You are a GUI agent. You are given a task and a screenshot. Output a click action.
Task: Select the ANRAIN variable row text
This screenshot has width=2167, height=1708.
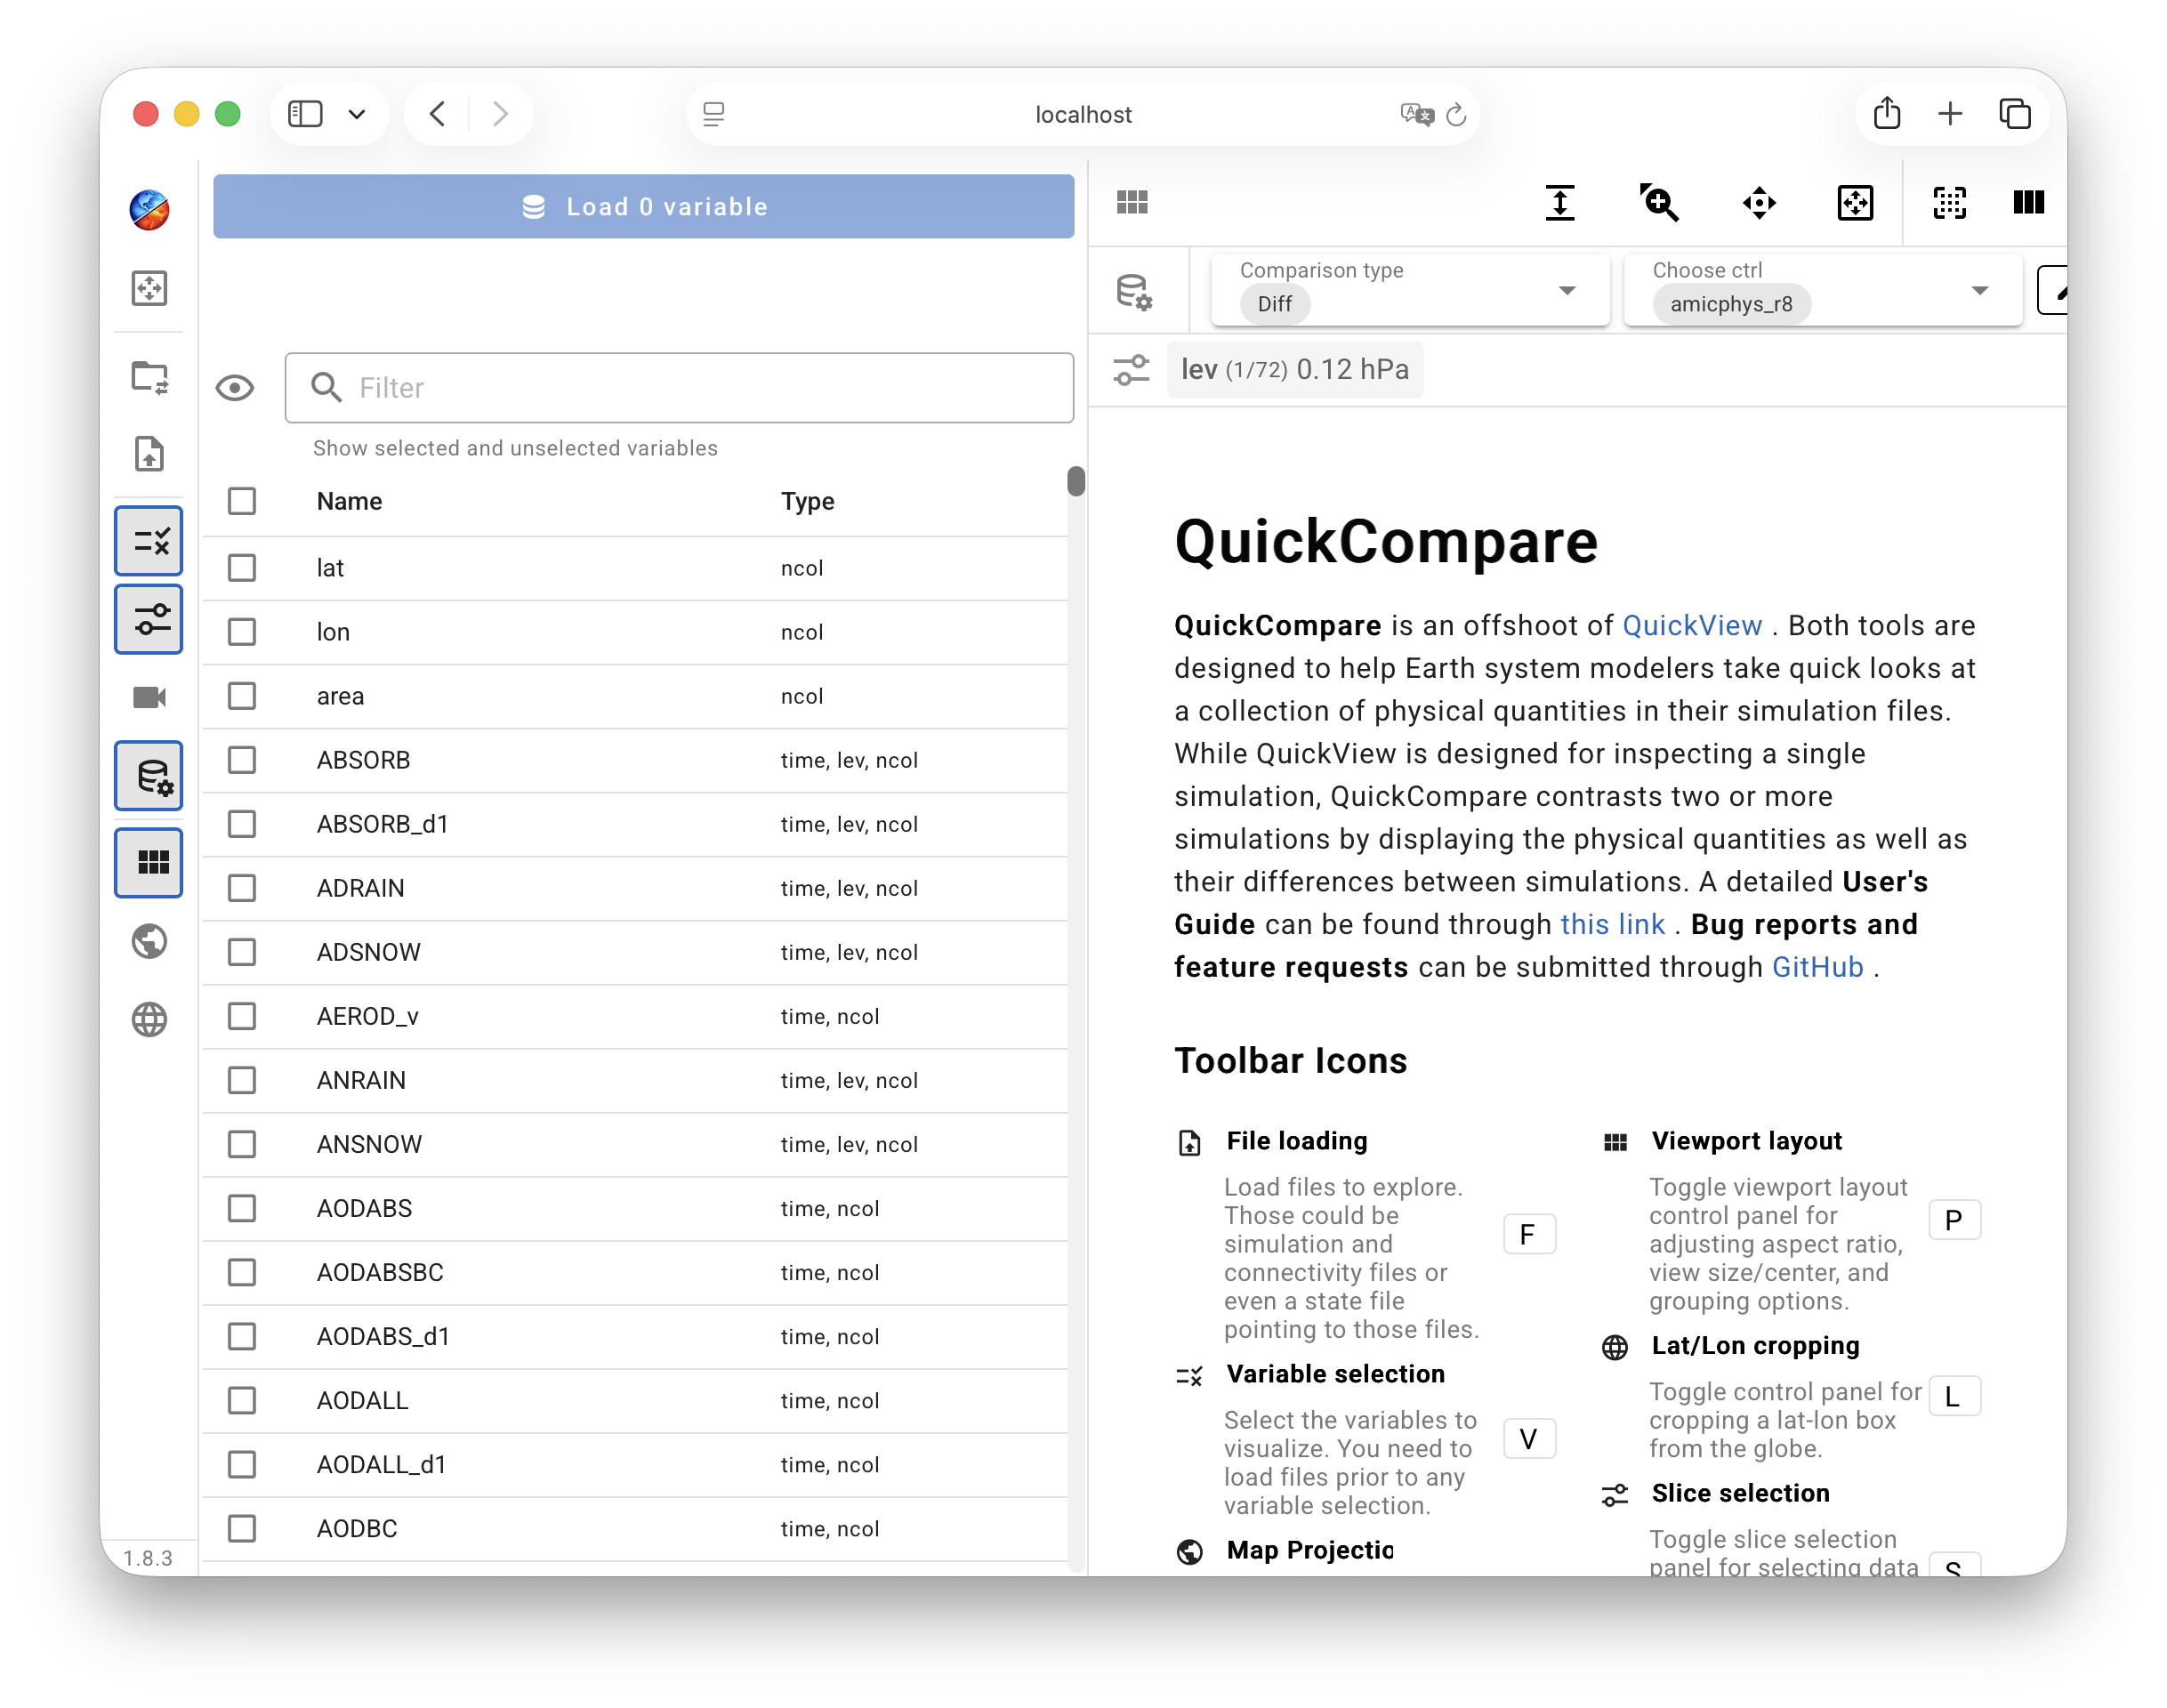click(361, 1080)
